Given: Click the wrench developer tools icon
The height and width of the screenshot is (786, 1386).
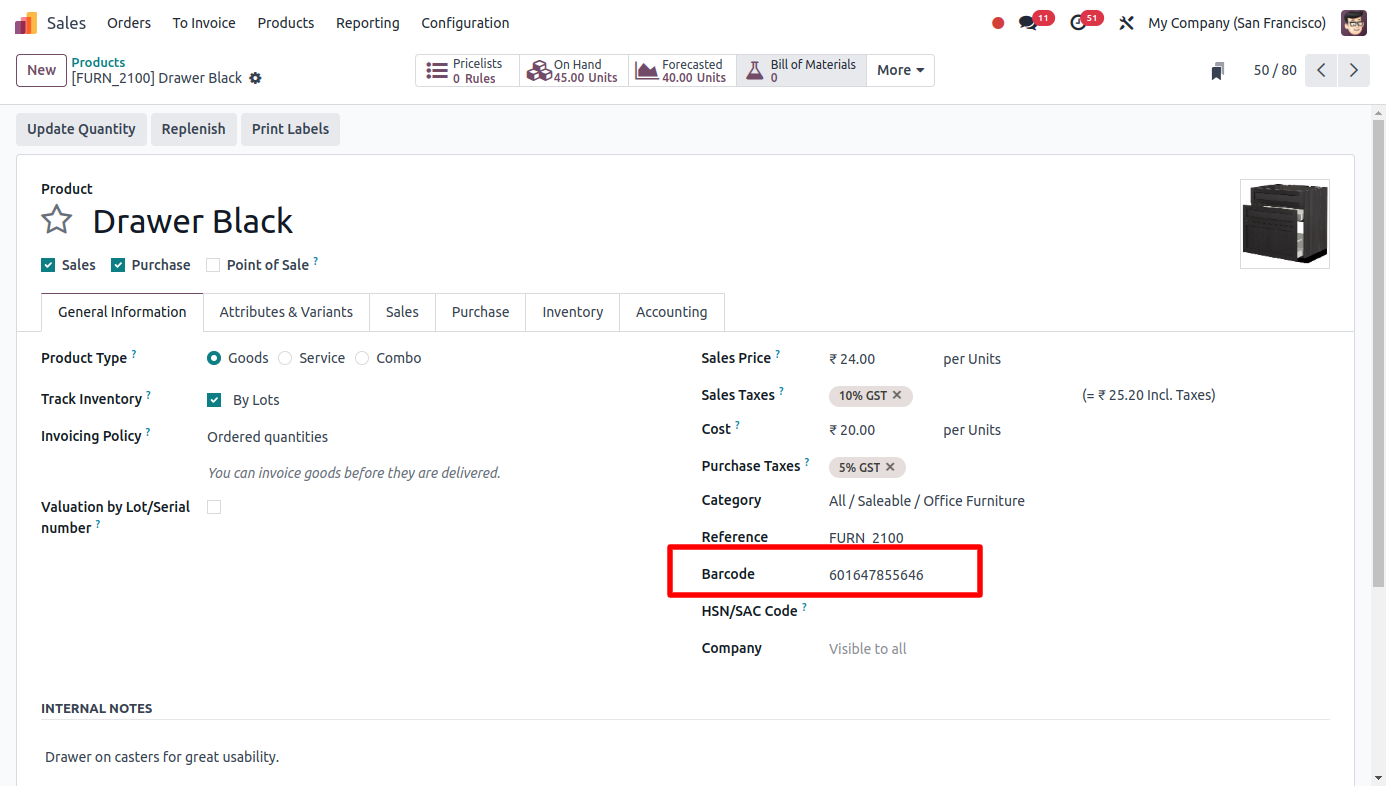Looking at the screenshot, I should click(1126, 21).
